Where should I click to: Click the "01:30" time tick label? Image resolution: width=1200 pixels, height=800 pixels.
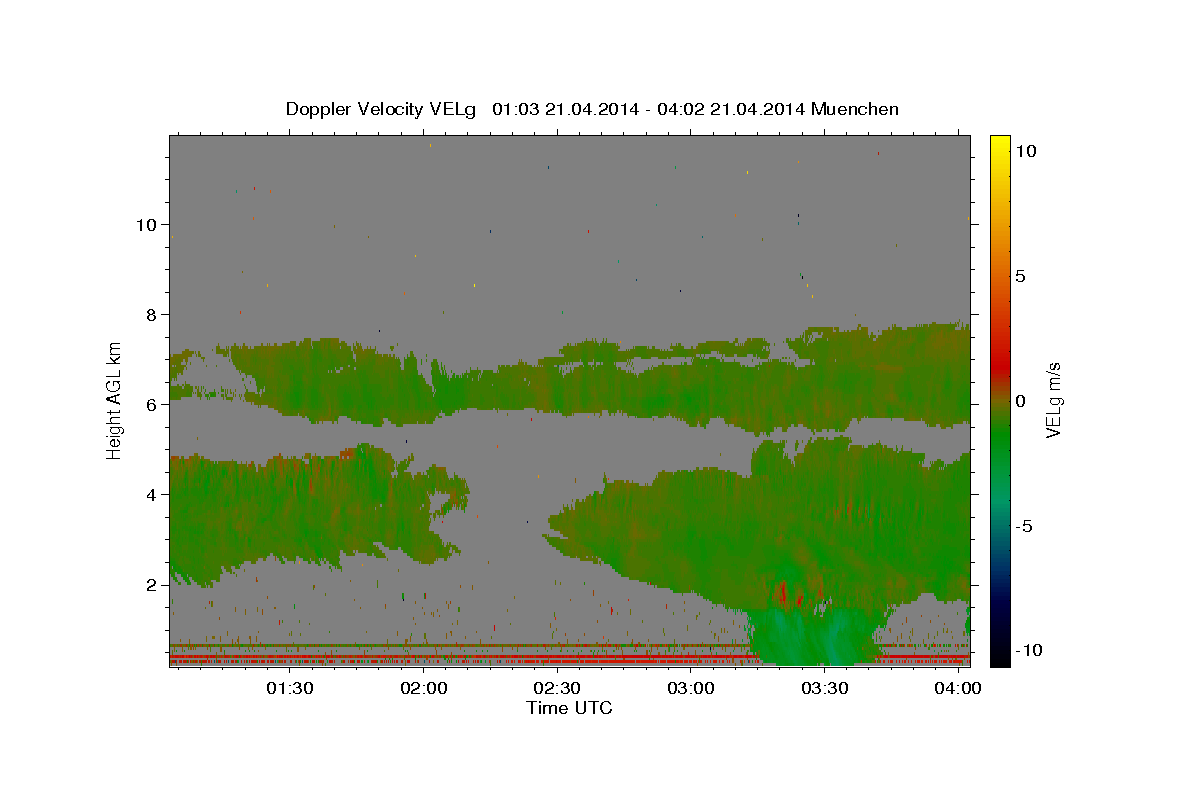(290, 689)
